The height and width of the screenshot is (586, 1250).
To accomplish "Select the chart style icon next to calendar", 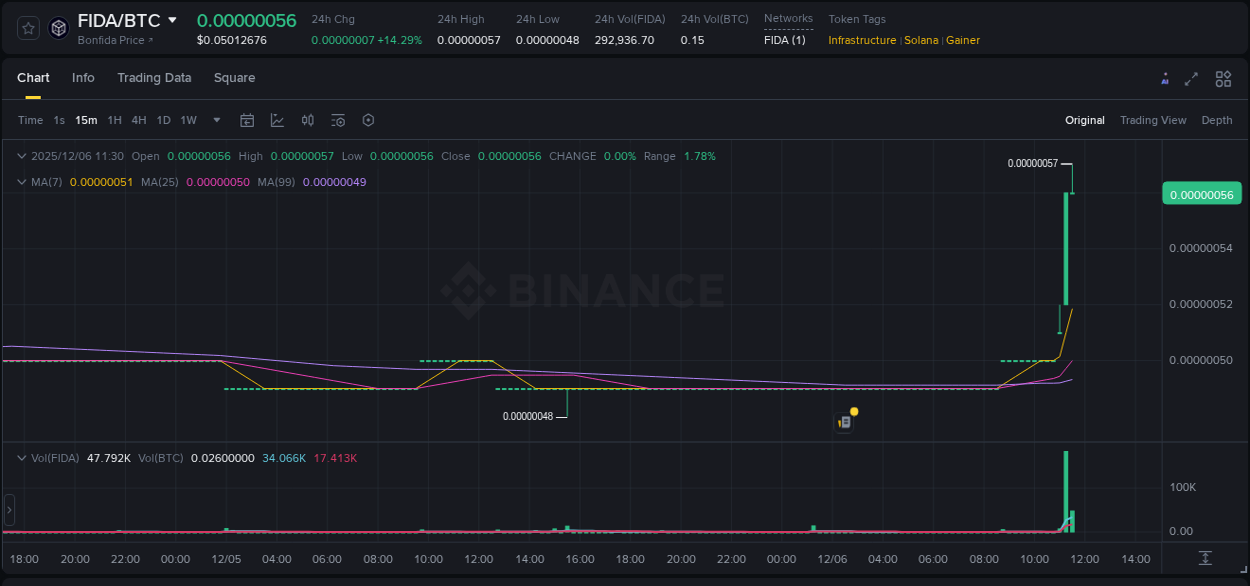I will [277, 119].
